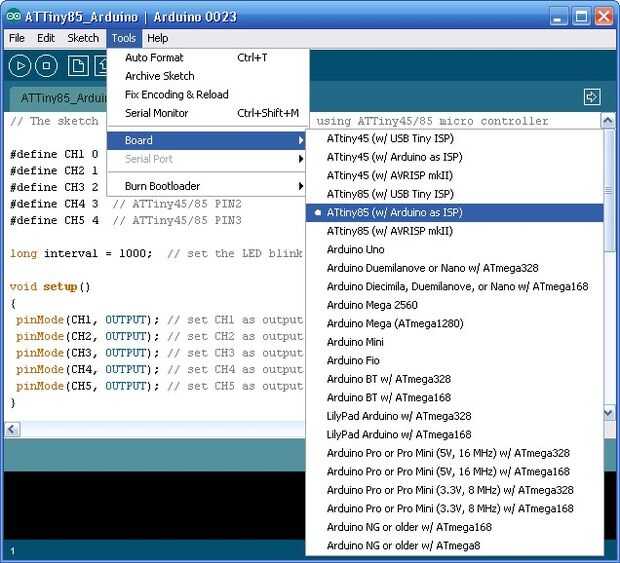This screenshot has width=620, height=563.
Task: Open the Help menu
Action: pos(157,38)
